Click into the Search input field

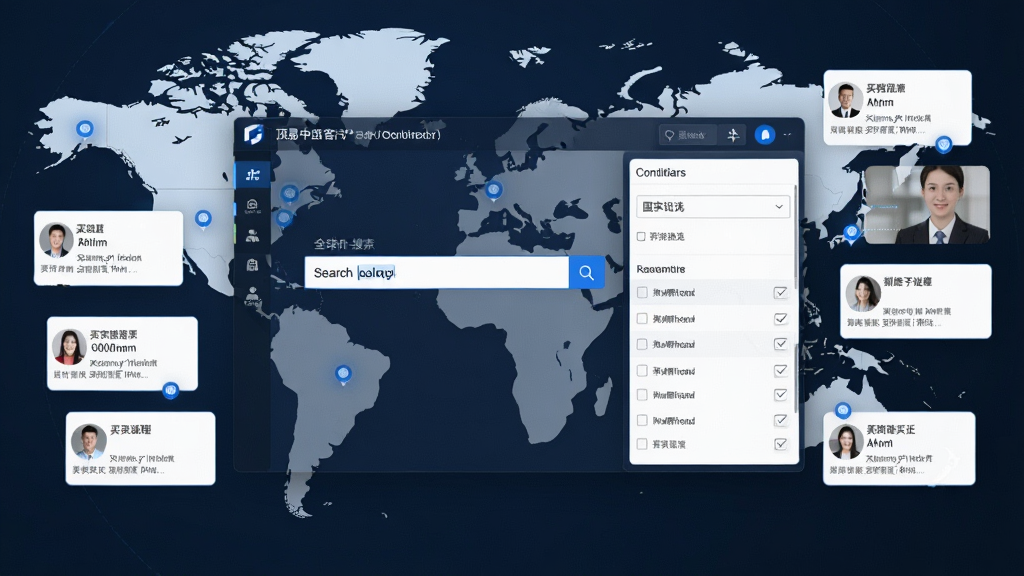437,272
